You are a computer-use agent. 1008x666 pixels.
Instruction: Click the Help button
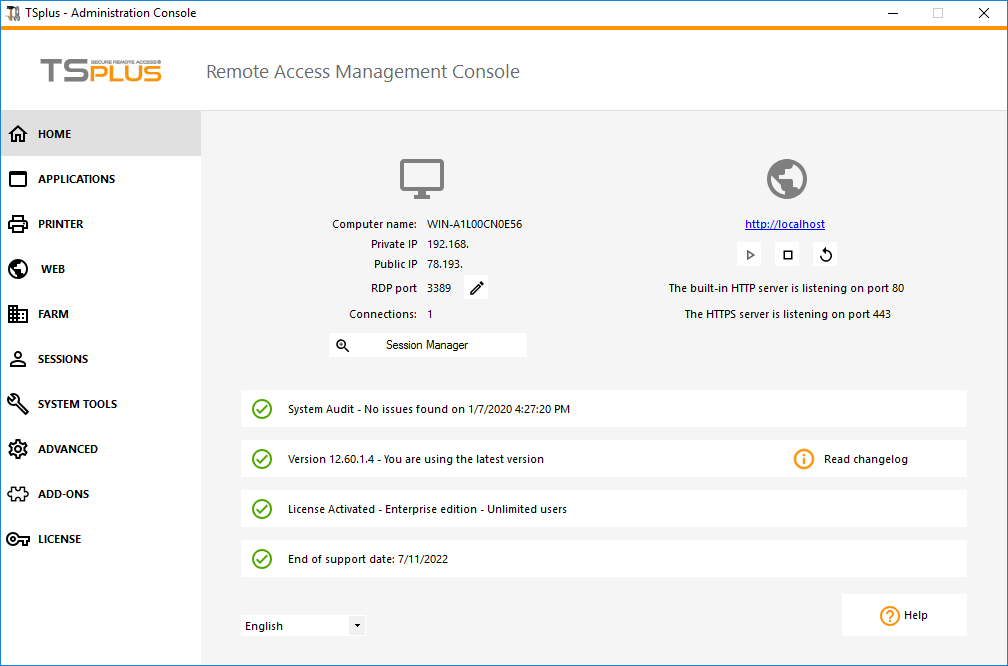tap(904, 614)
